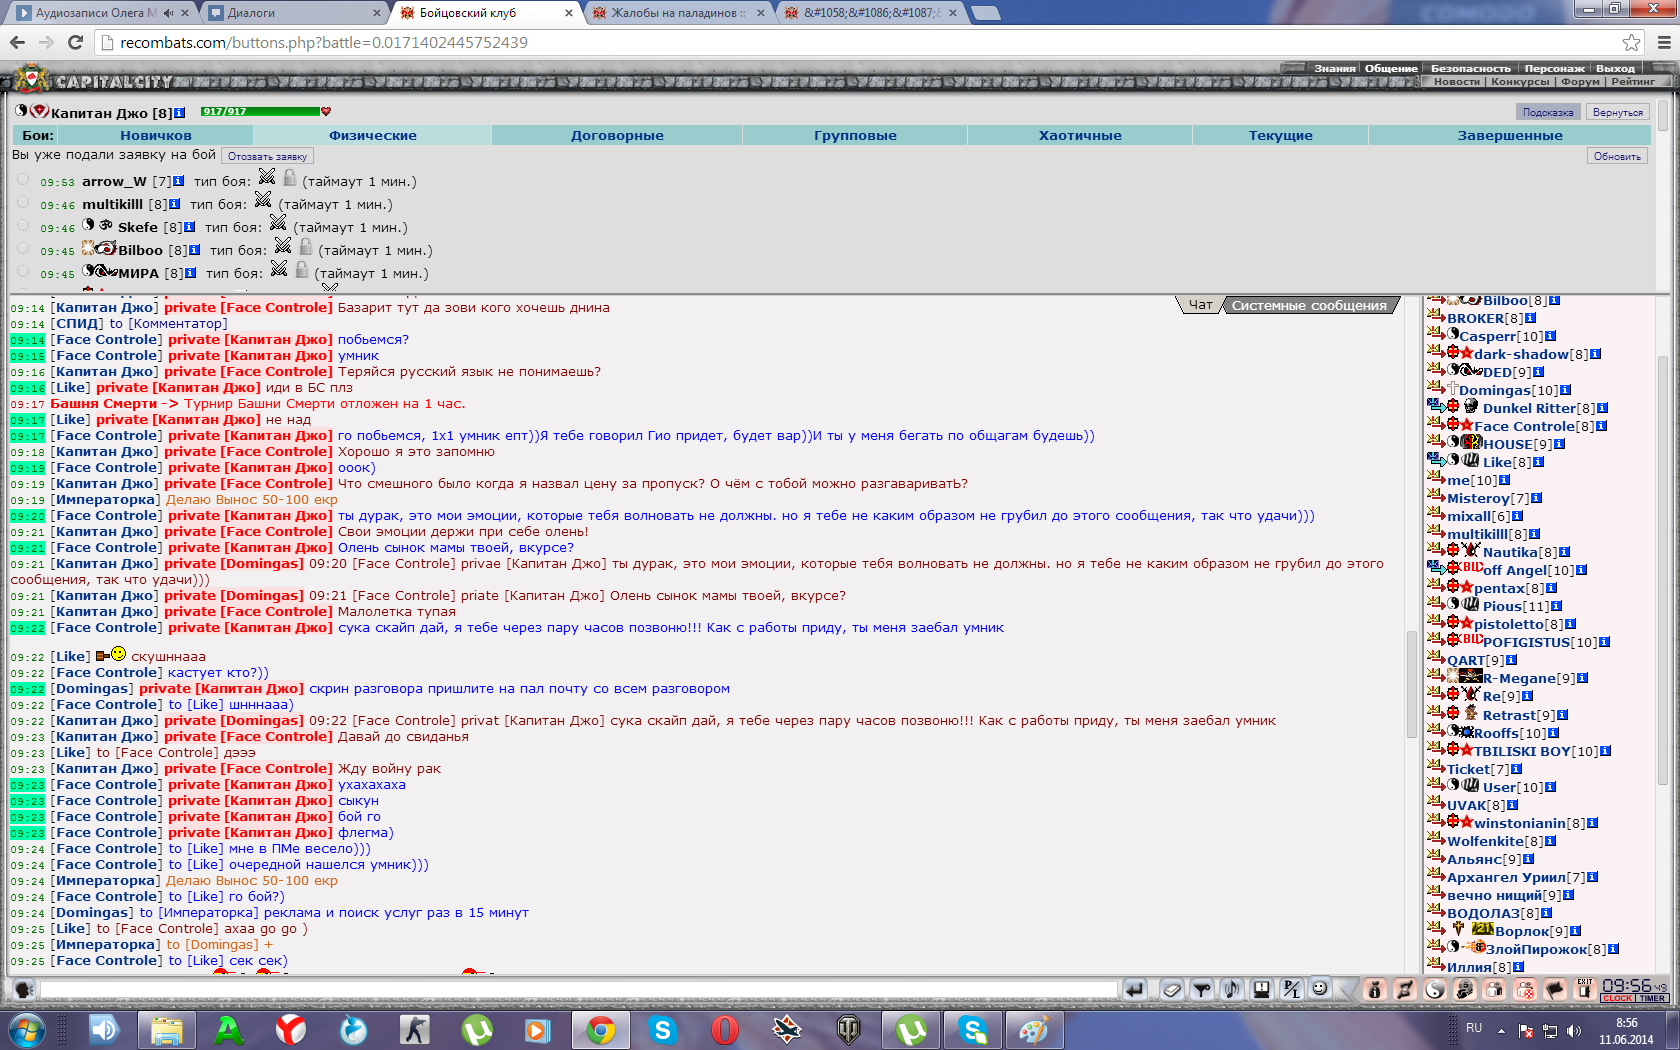Toggle chat sound with the music note icon
Screen dimensions: 1680x1050
(x=1232, y=989)
